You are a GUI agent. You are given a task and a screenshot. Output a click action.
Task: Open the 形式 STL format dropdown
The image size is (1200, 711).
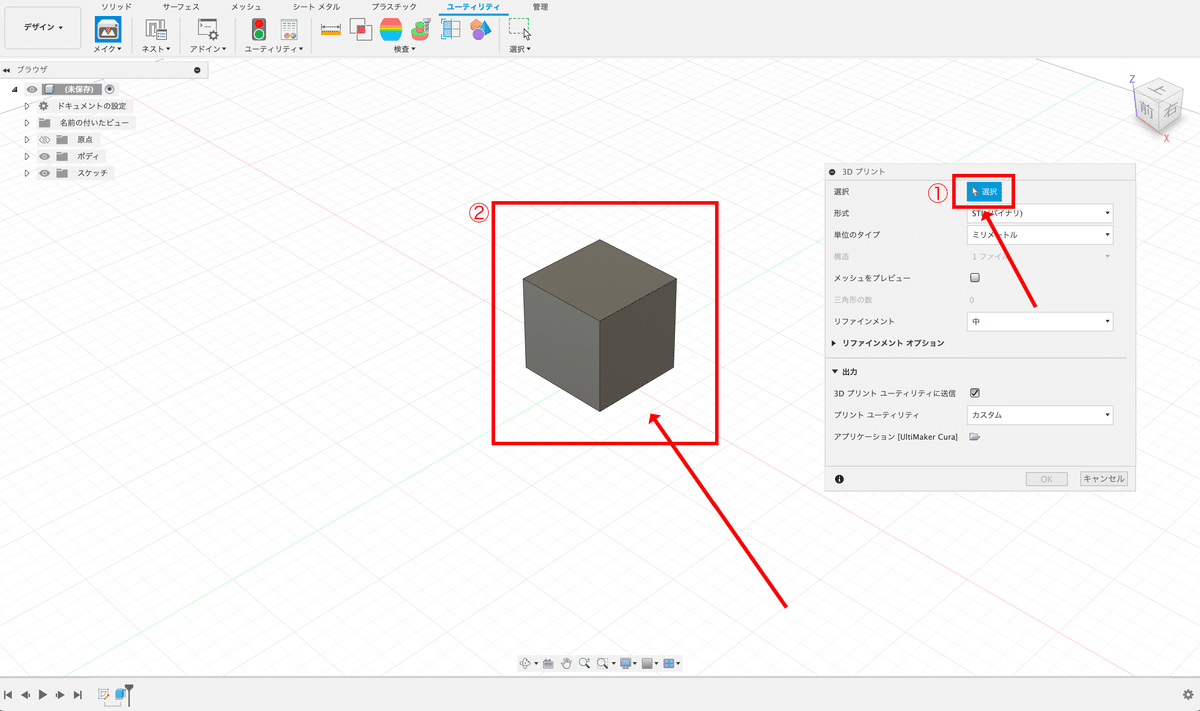tap(1040, 213)
